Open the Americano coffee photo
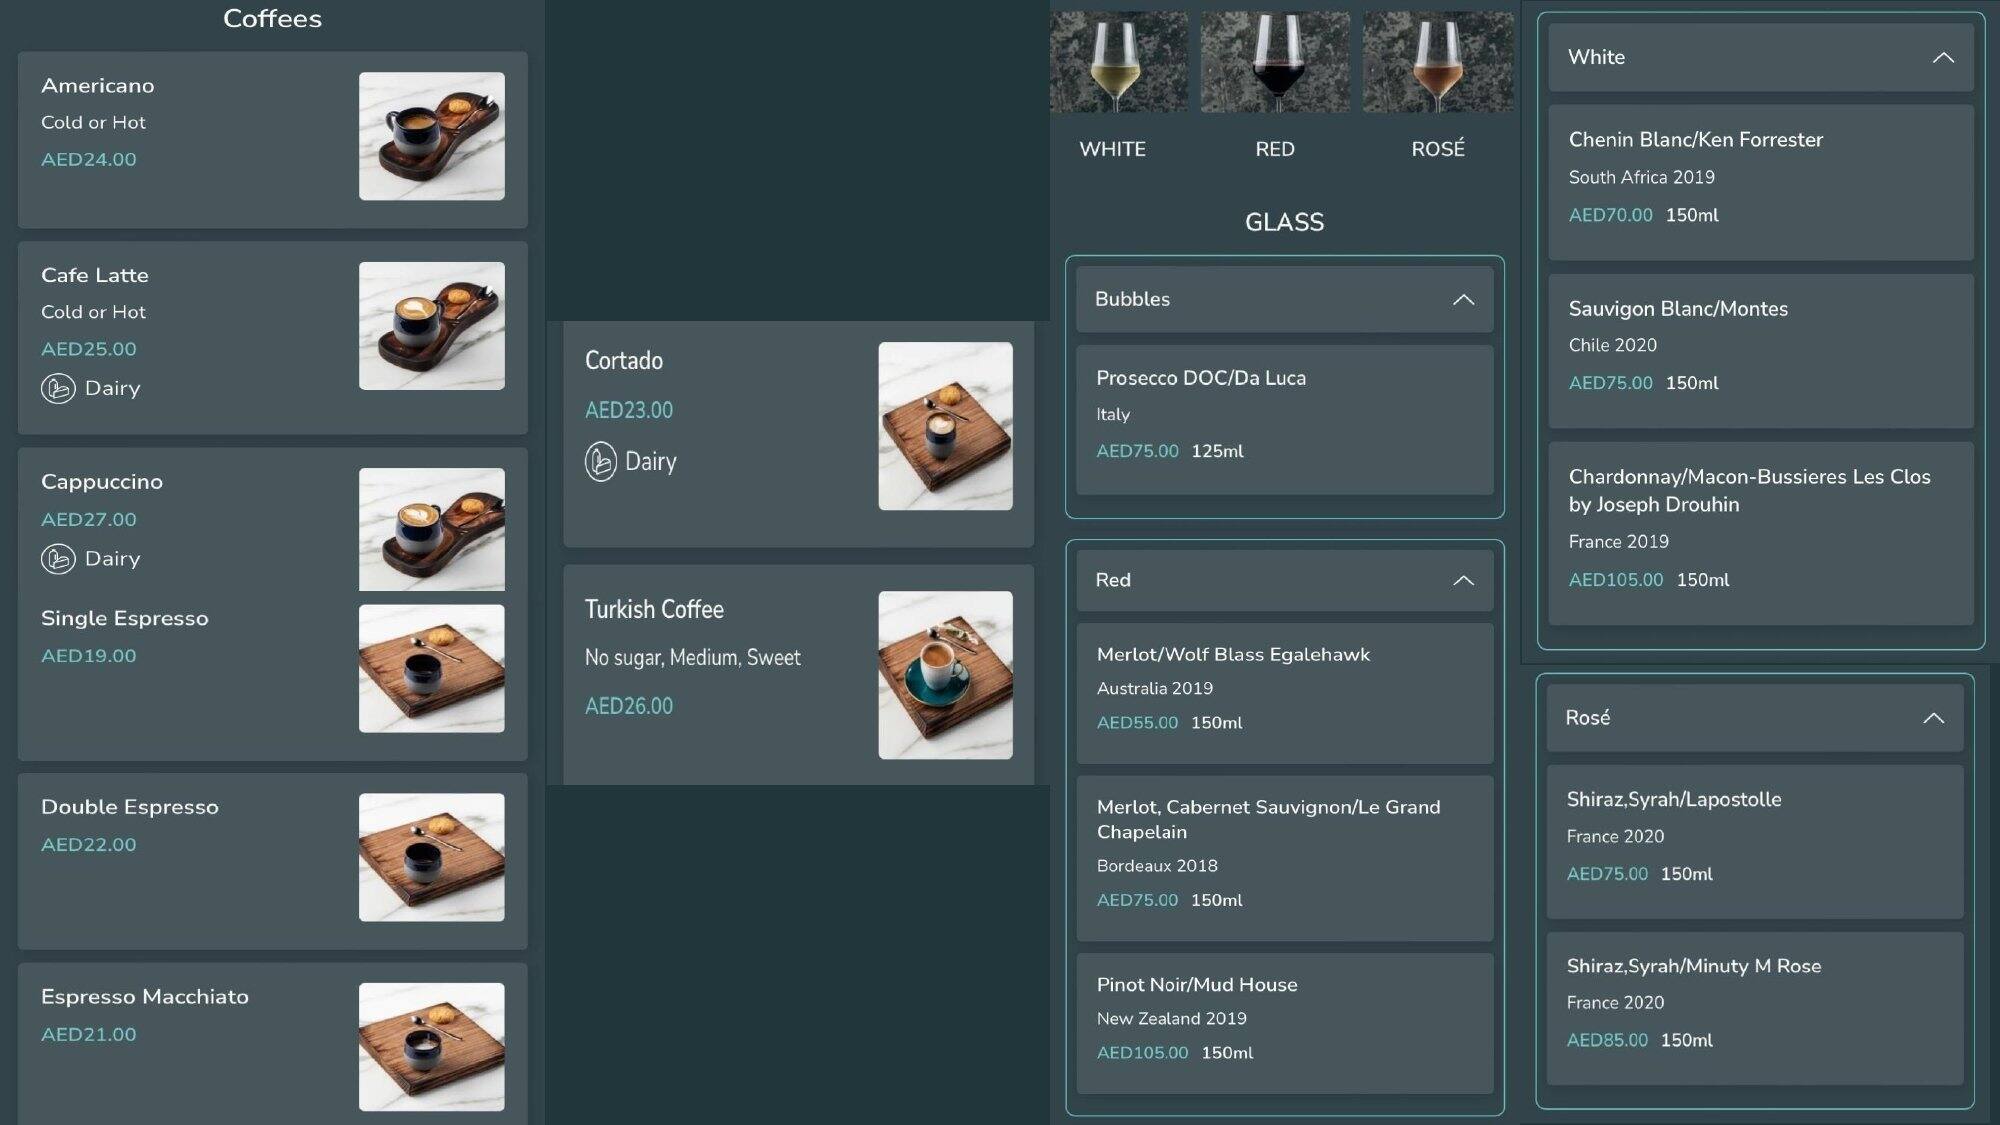2000x1125 pixels. tap(431, 136)
